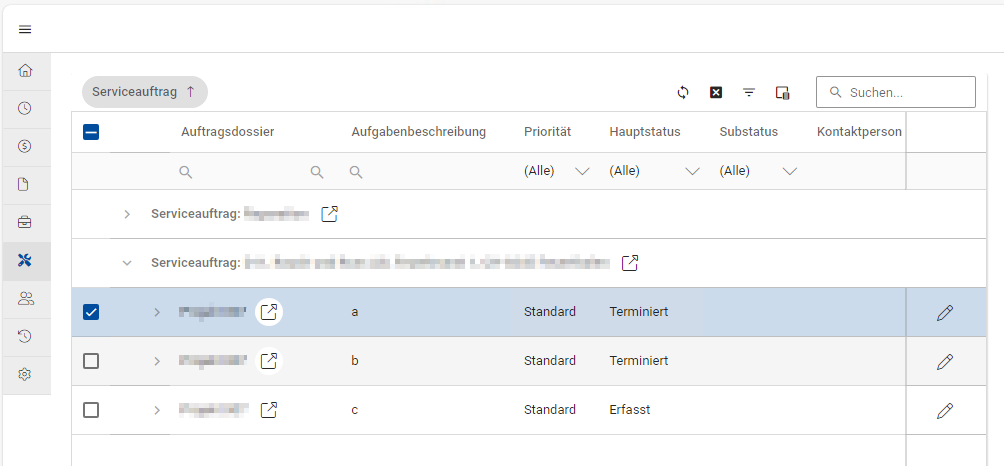Open the Priorität filter dropdown
Image resolution: width=1004 pixels, height=466 pixels.
pyautogui.click(x=582, y=171)
